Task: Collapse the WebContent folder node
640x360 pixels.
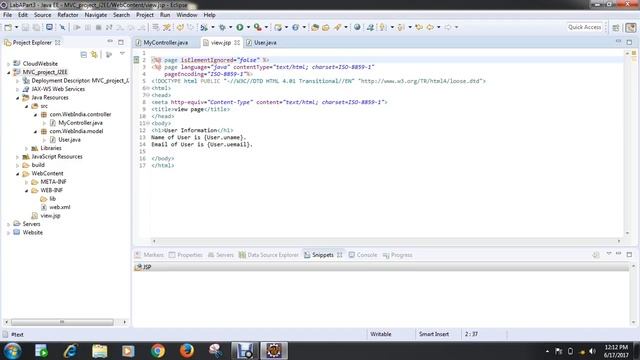Action: [x=18, y=173]
